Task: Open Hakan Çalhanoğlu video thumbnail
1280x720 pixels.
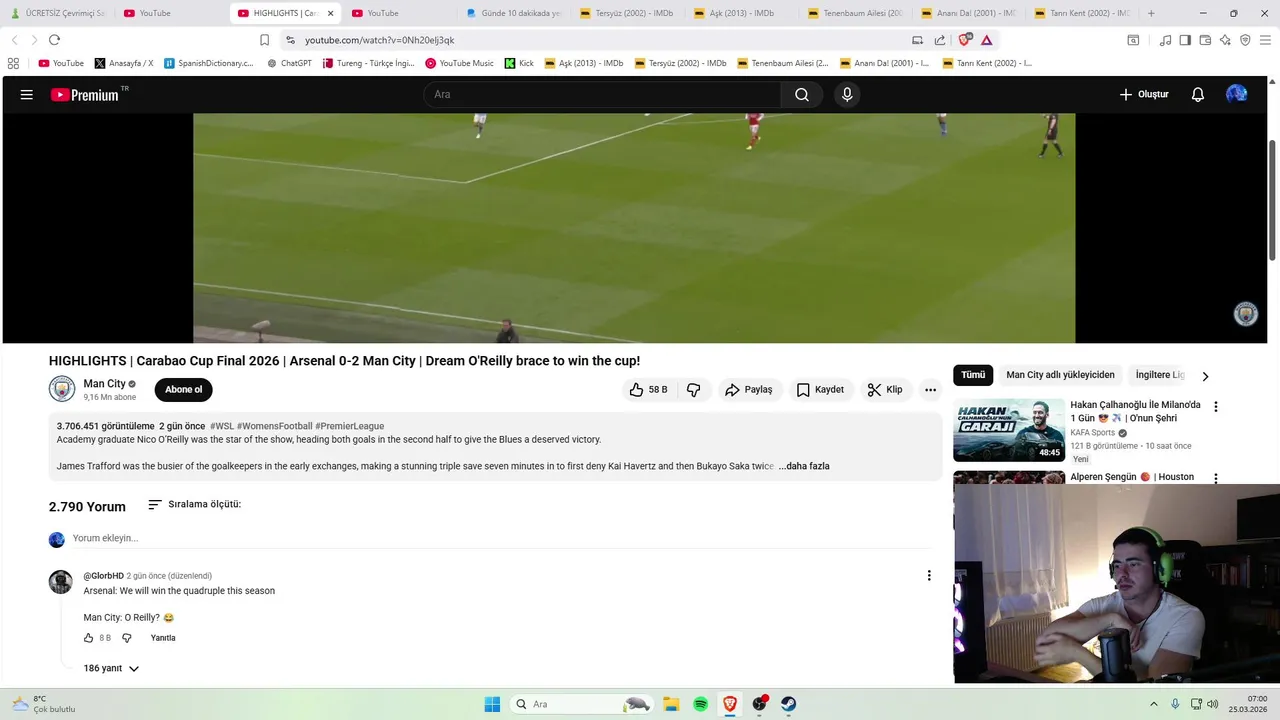Action: point(1008,430)
